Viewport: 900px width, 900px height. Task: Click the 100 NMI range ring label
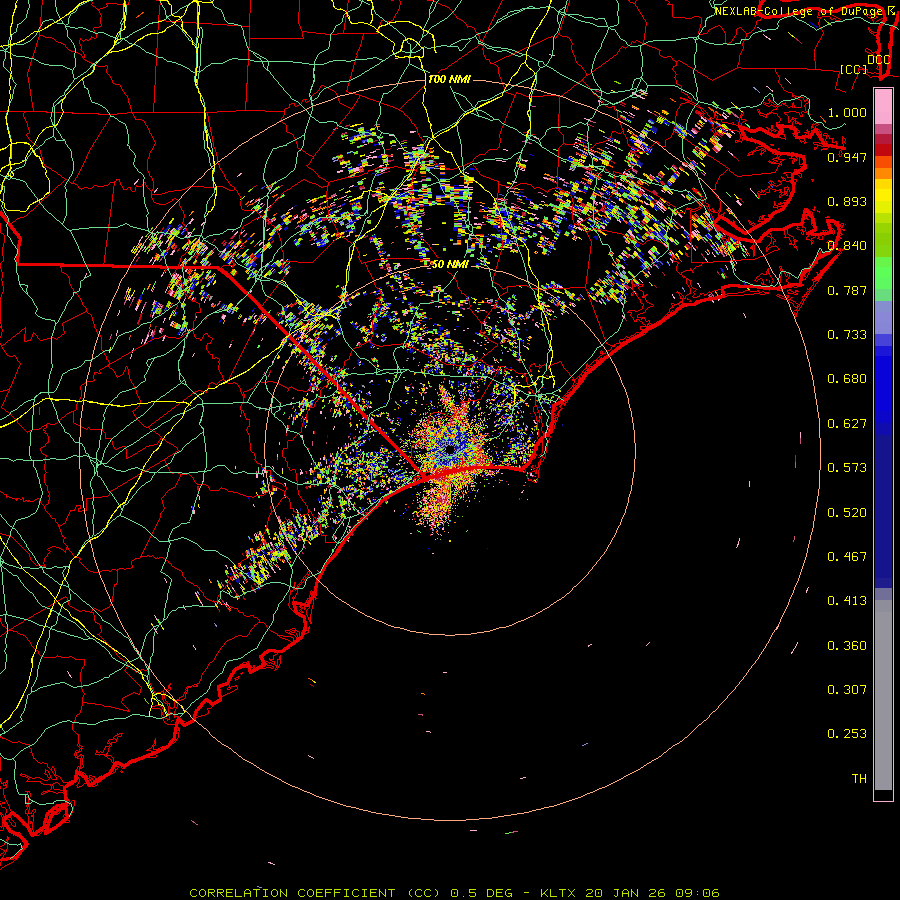449,79
